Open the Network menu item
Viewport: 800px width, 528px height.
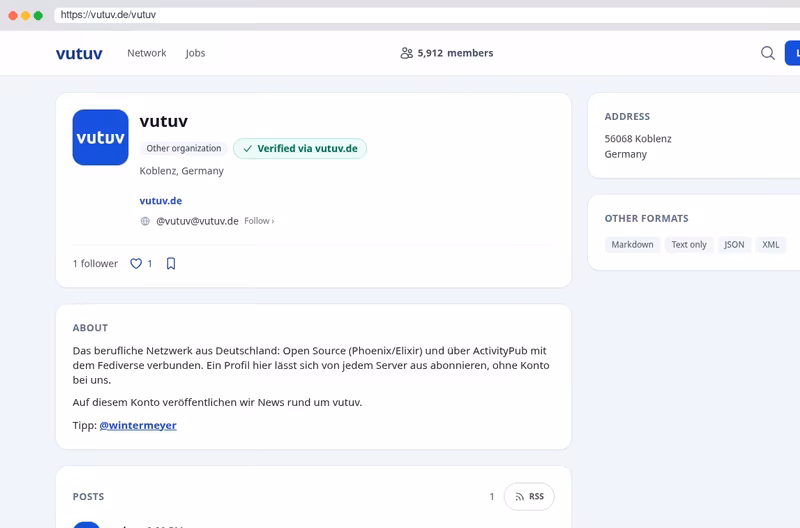click(x=147, y=53)
